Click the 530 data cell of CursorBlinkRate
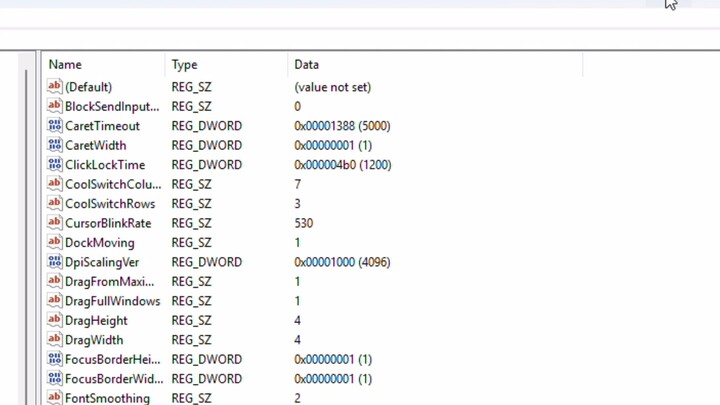The image size is (720, 405). coord(304,223)
